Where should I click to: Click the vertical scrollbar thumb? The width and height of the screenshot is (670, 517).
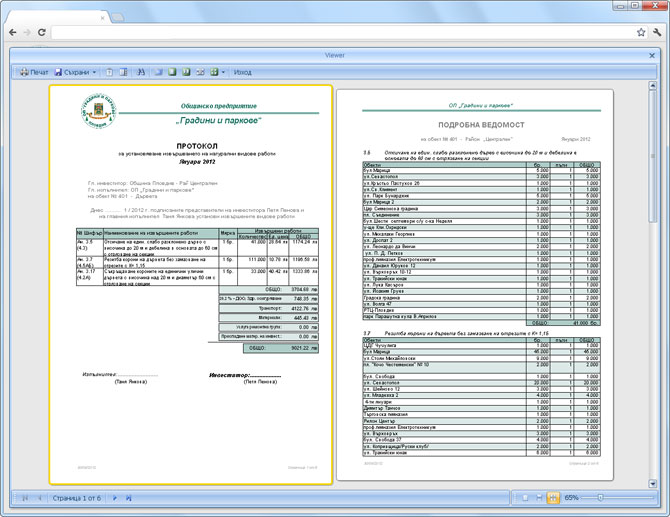tap(652, 156)
